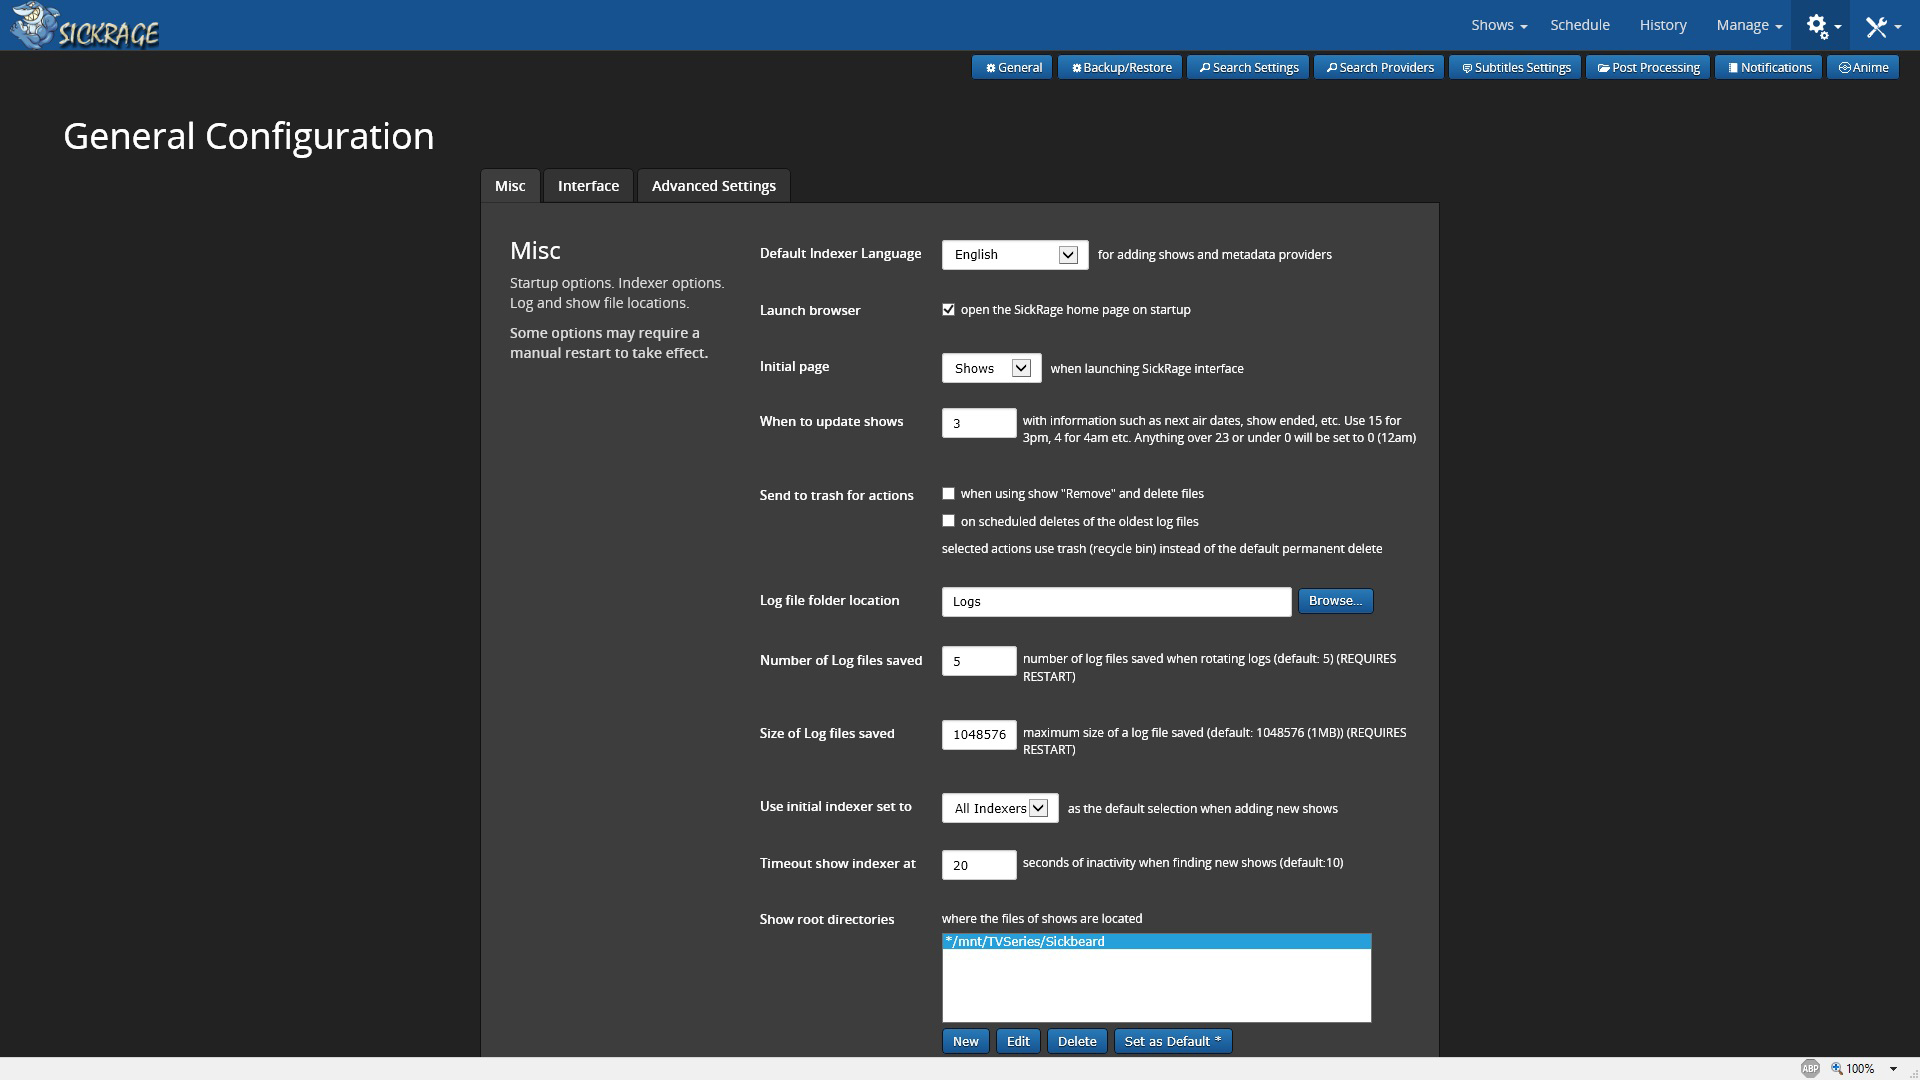The width and height of the screenshot is (1920, 1080).
Task: Click in the Log file folder field
Action: coord(1116,602)
